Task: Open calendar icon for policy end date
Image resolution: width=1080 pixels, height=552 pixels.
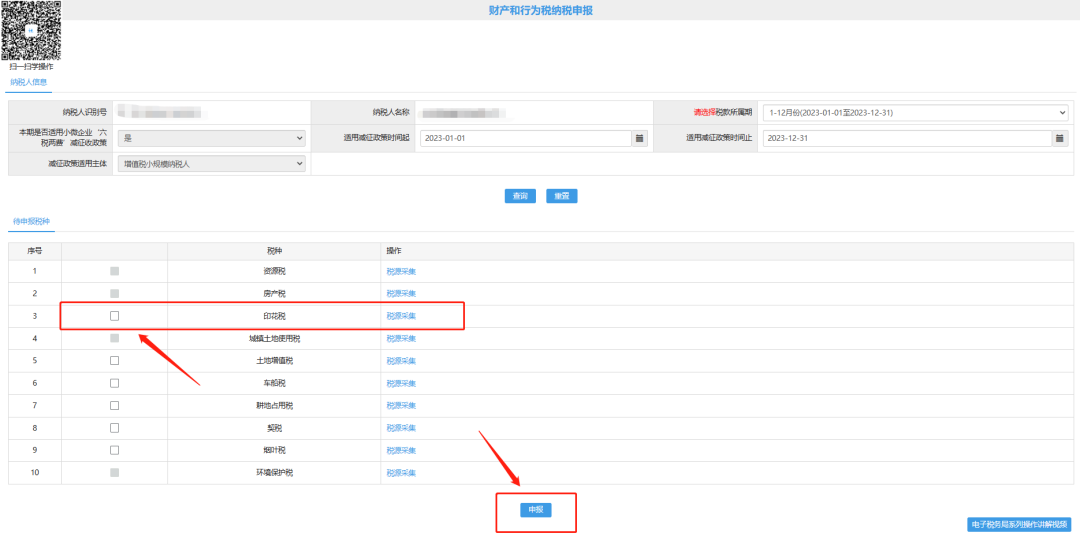Action: point(1060,138)
